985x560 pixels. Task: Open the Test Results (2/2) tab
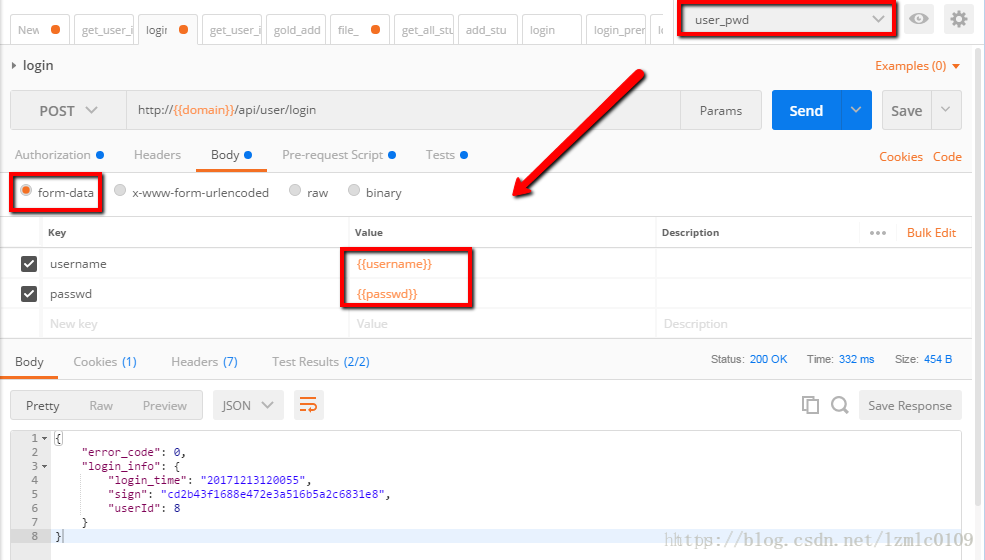(x=320, y=361)
